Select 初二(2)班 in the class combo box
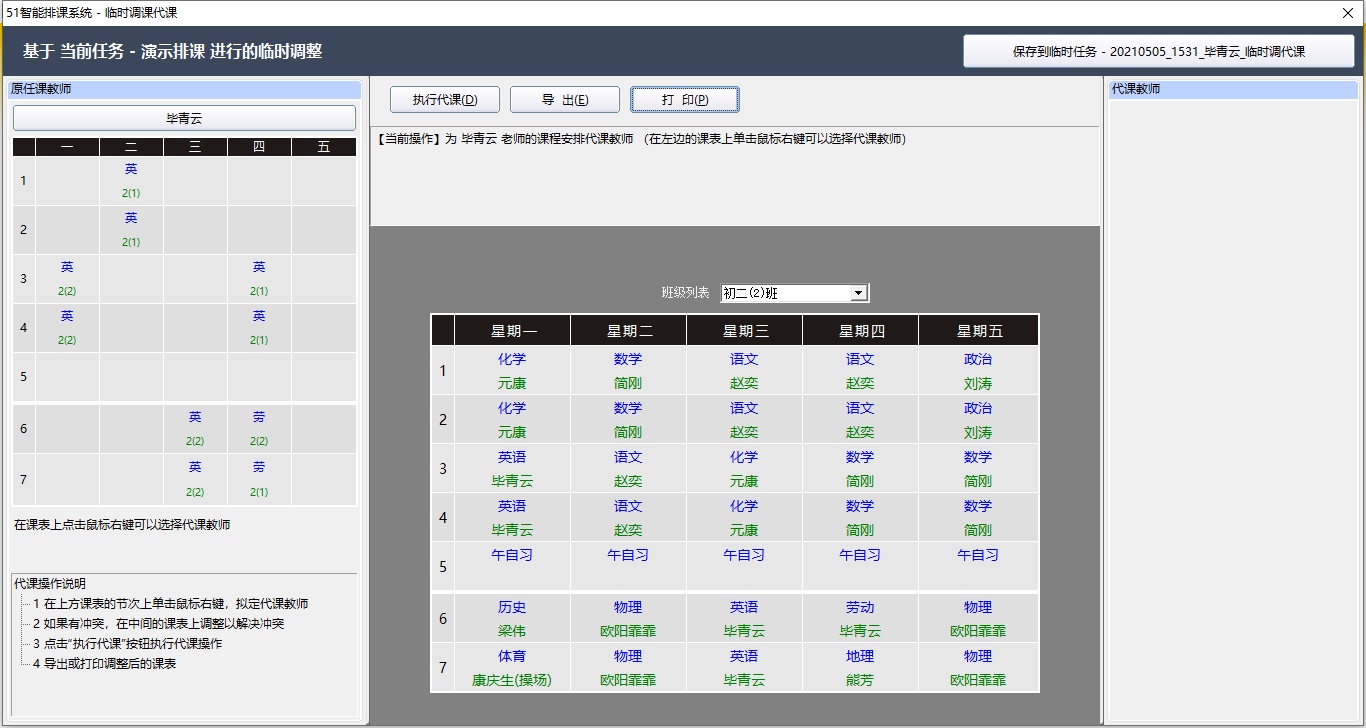The height and width of the screenshot is (728, 1366). (787, 292)
